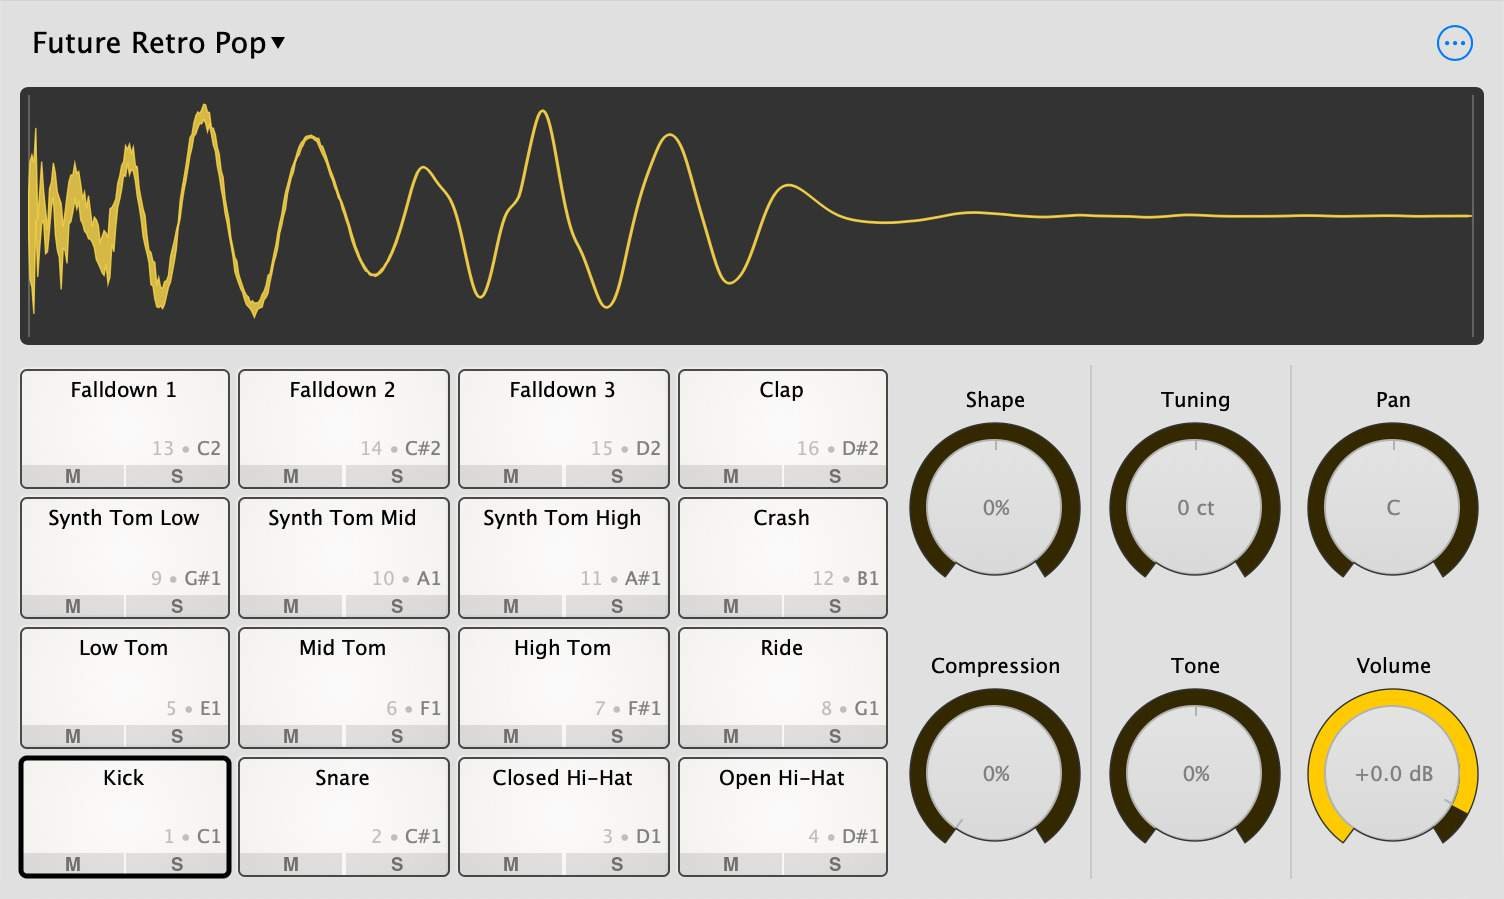Solo the Crash pad
The width and height of the screenshot is (1504, 899).
pyautogui.click(x=835, y=606)
